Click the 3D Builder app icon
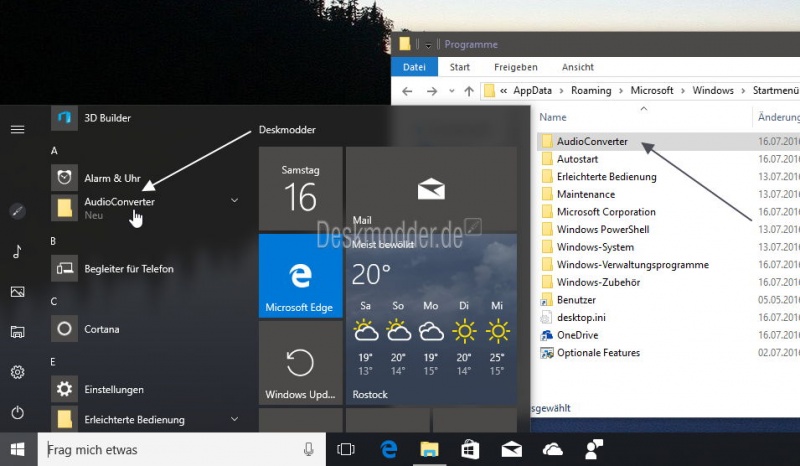This screenshot has width=800, height=466. point(64,118)
